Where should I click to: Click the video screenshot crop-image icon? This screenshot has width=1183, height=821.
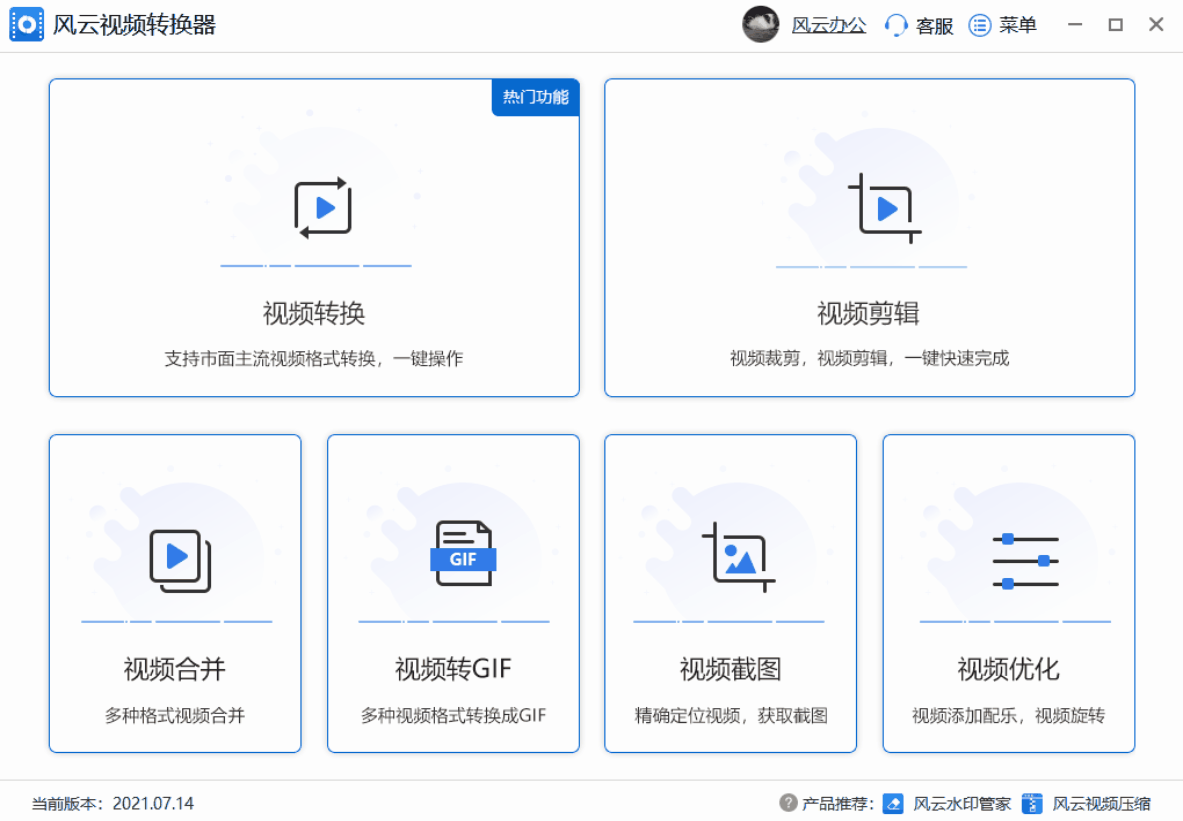pyautogui.click(x=739, y=557)
